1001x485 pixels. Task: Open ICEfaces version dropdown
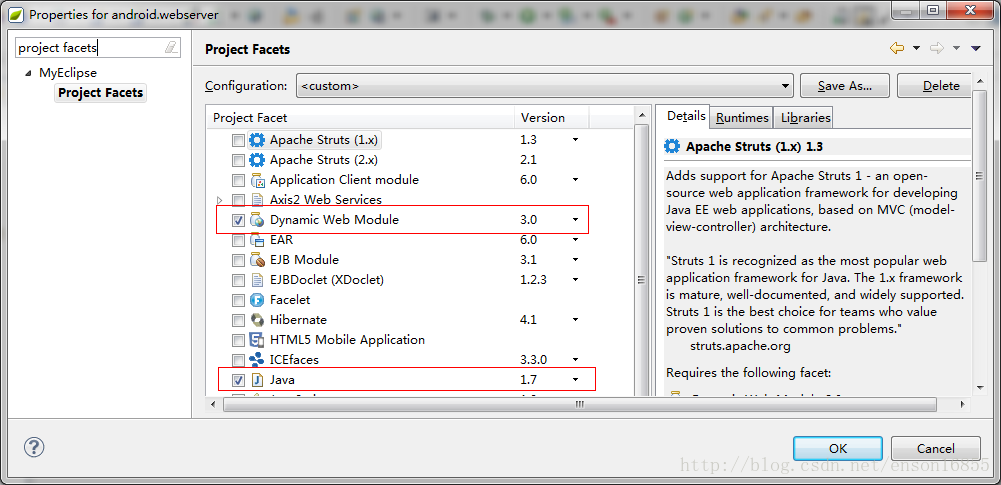pos(575,359)
